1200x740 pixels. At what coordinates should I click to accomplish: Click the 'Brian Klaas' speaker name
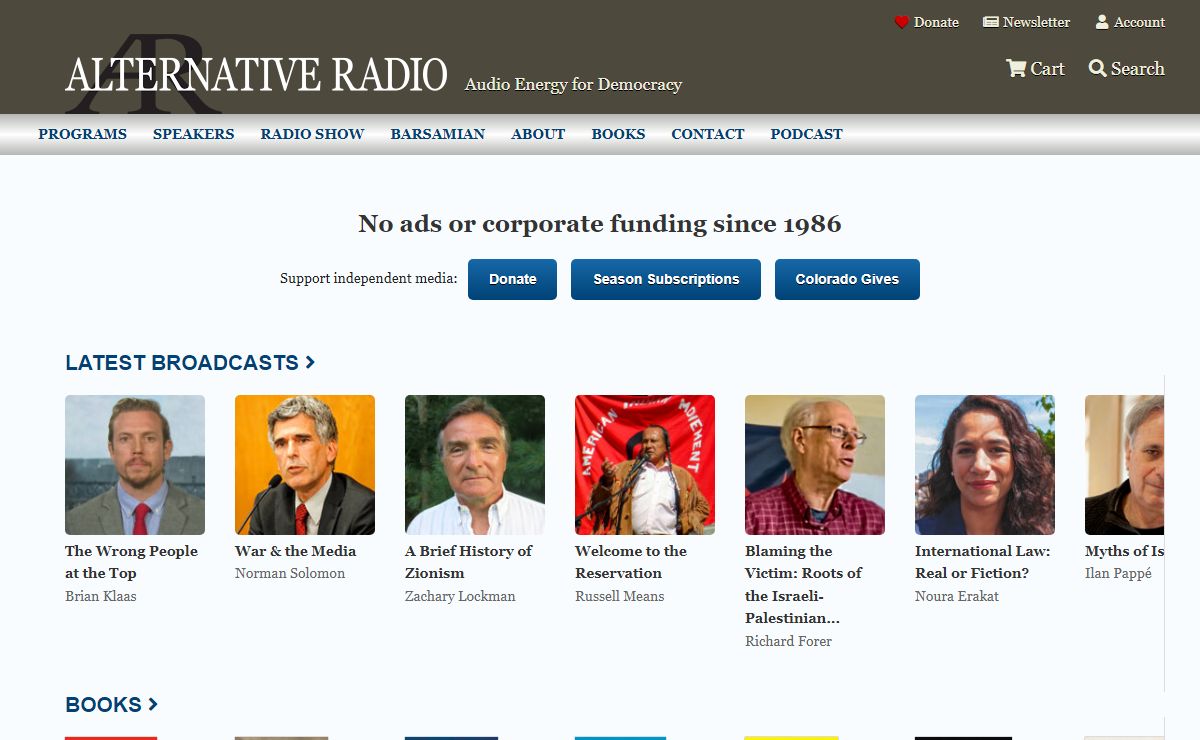(101, 596)
